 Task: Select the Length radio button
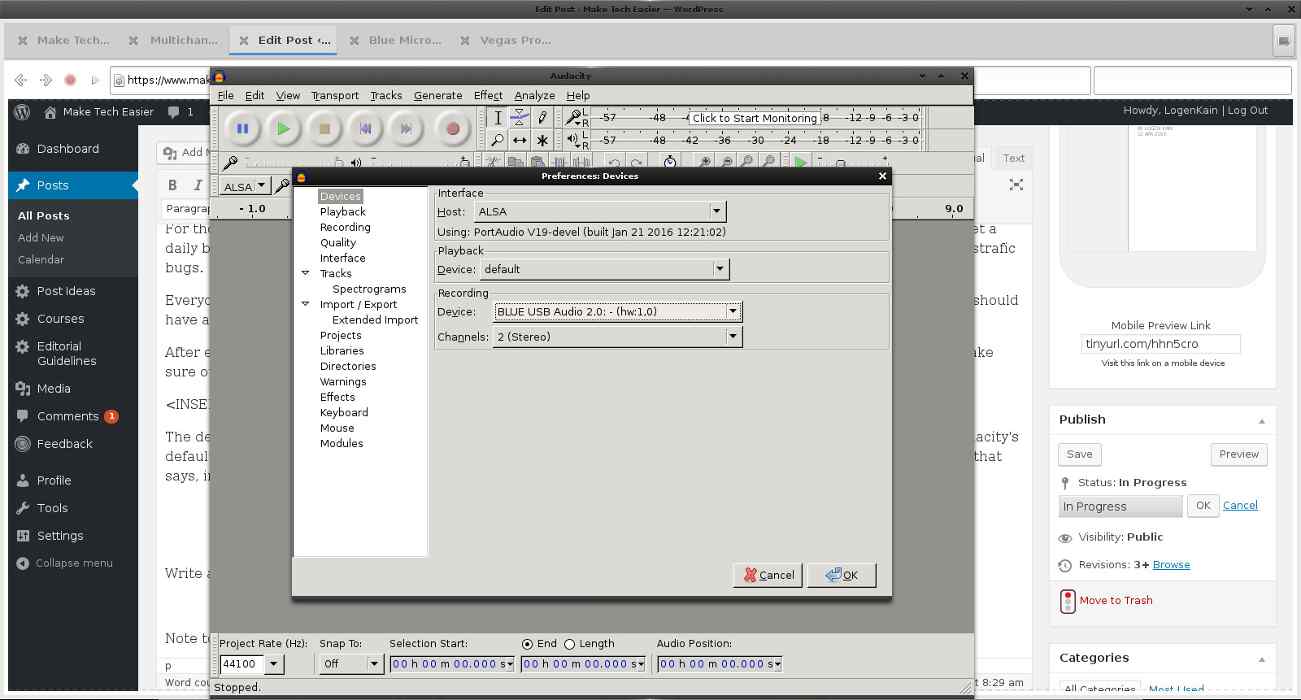tap(570, 643)
